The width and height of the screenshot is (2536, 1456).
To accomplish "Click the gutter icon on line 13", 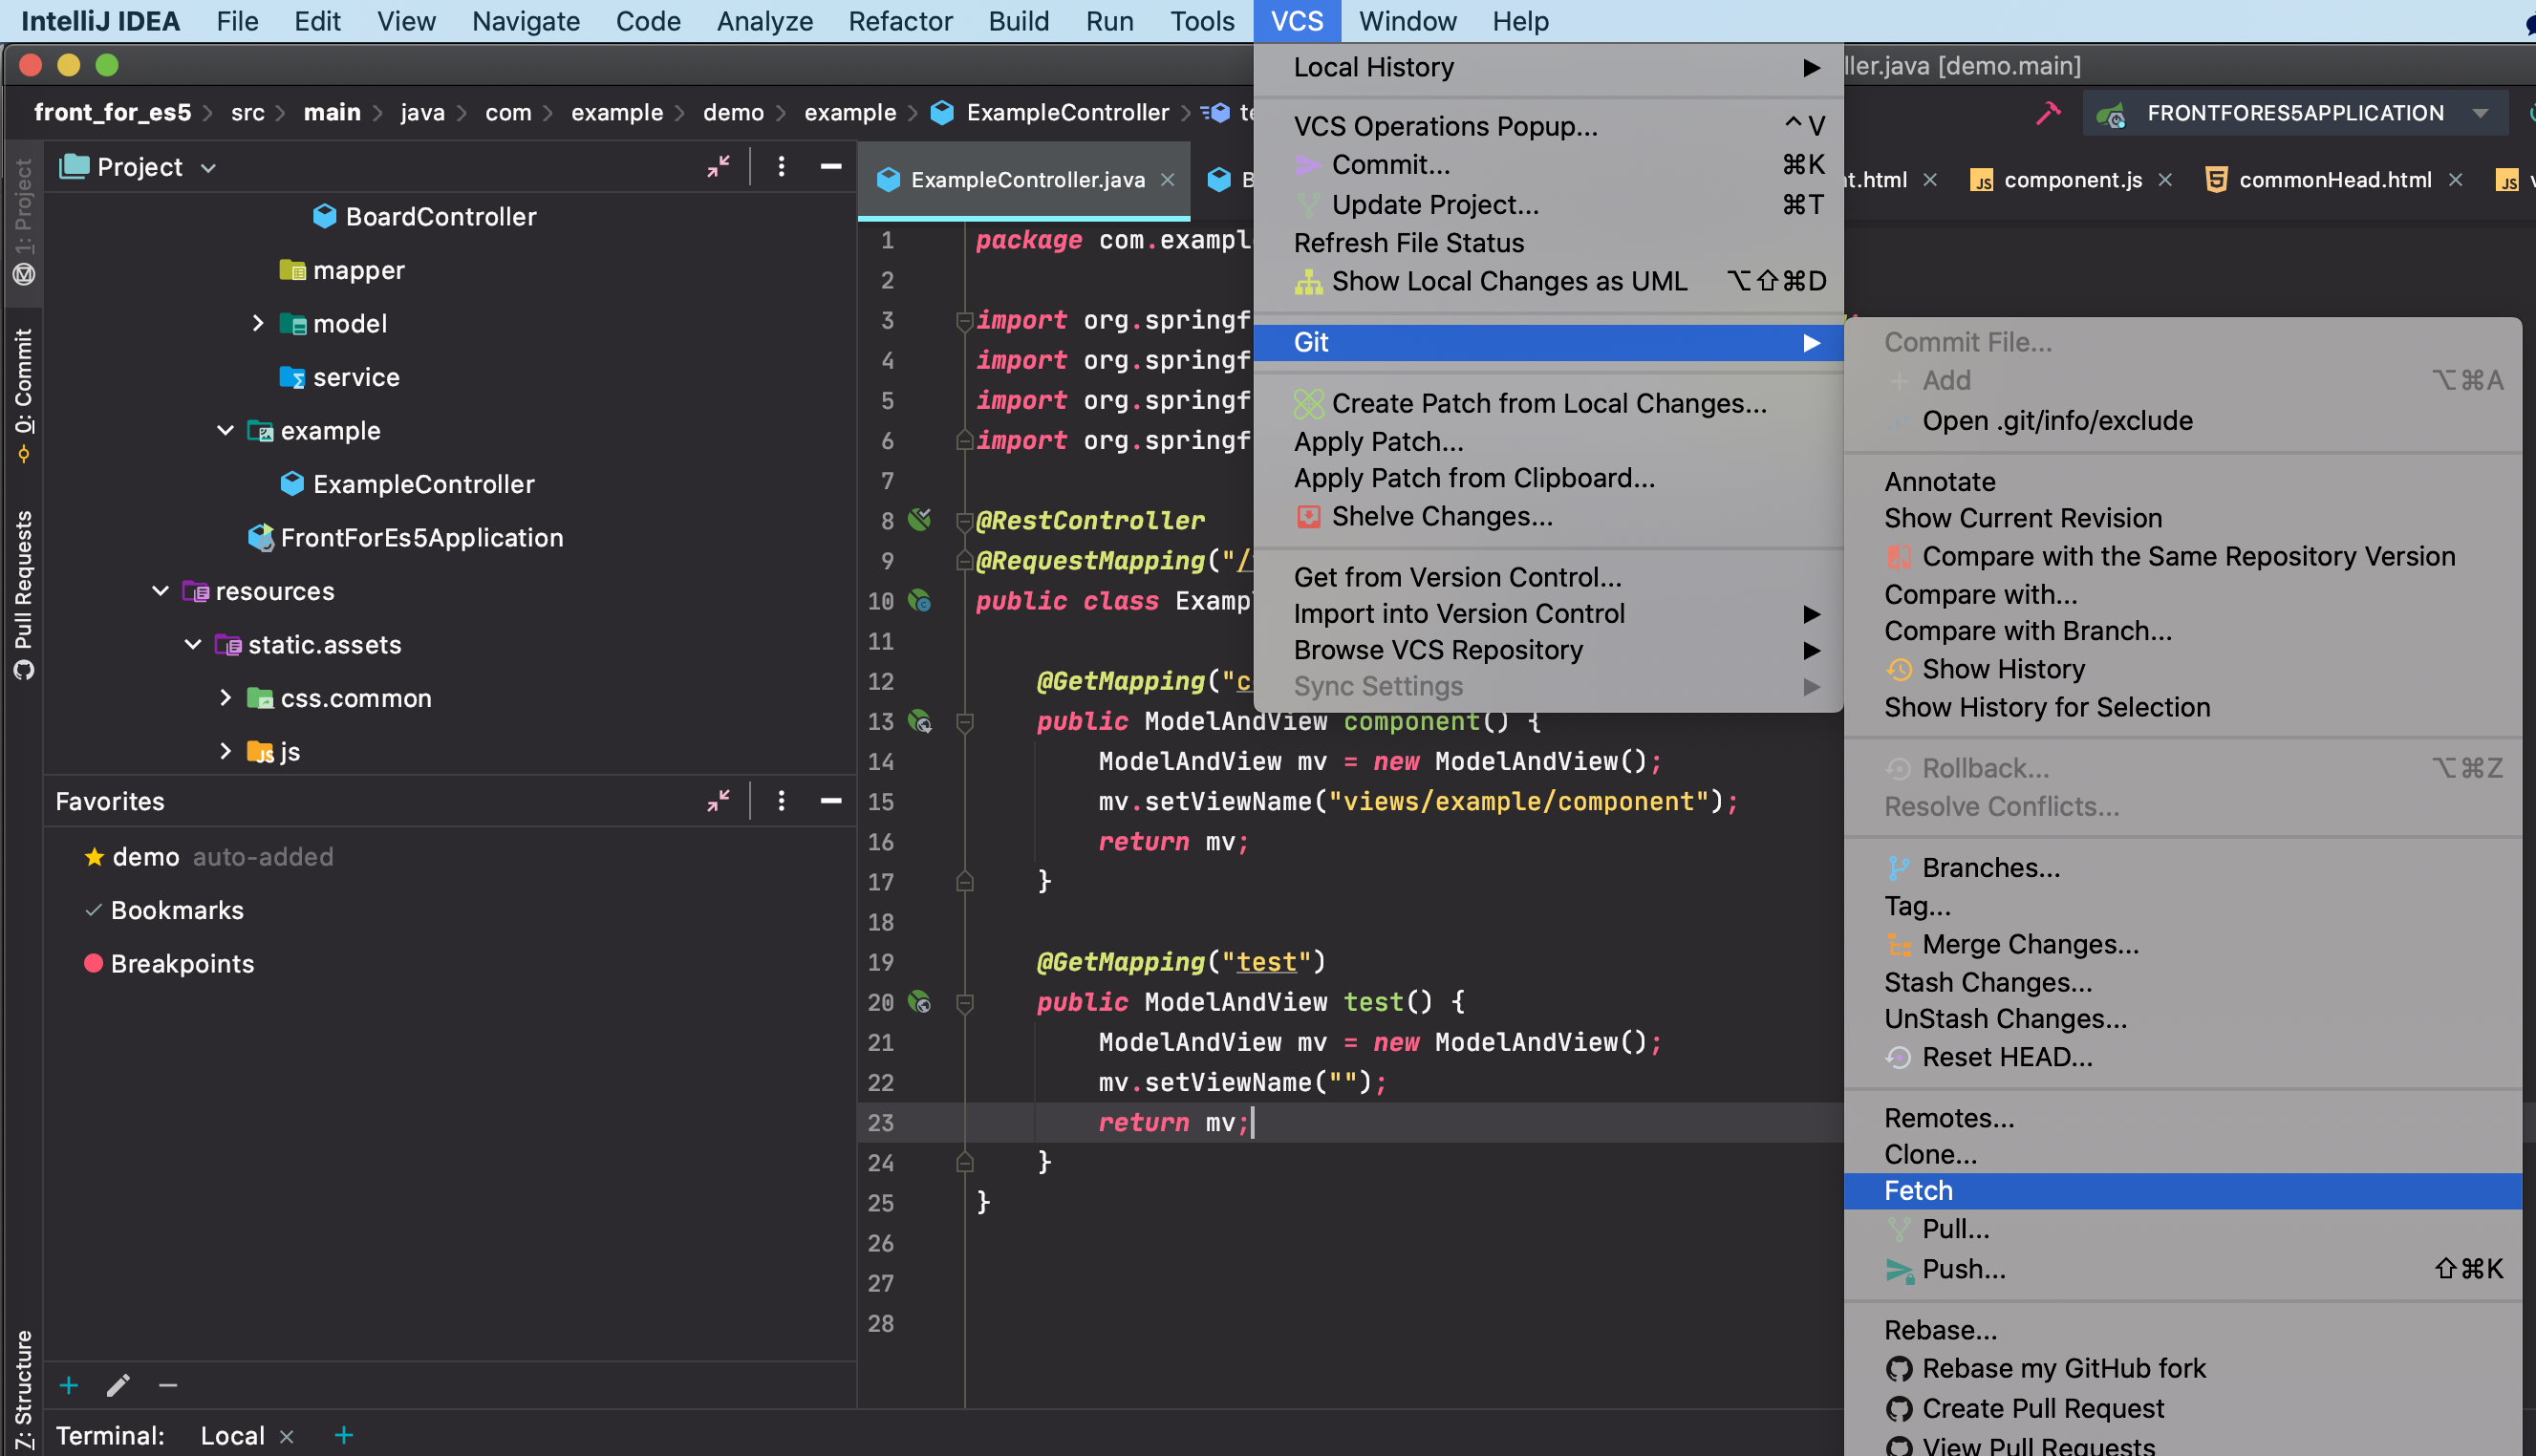I will coord(919,721).
